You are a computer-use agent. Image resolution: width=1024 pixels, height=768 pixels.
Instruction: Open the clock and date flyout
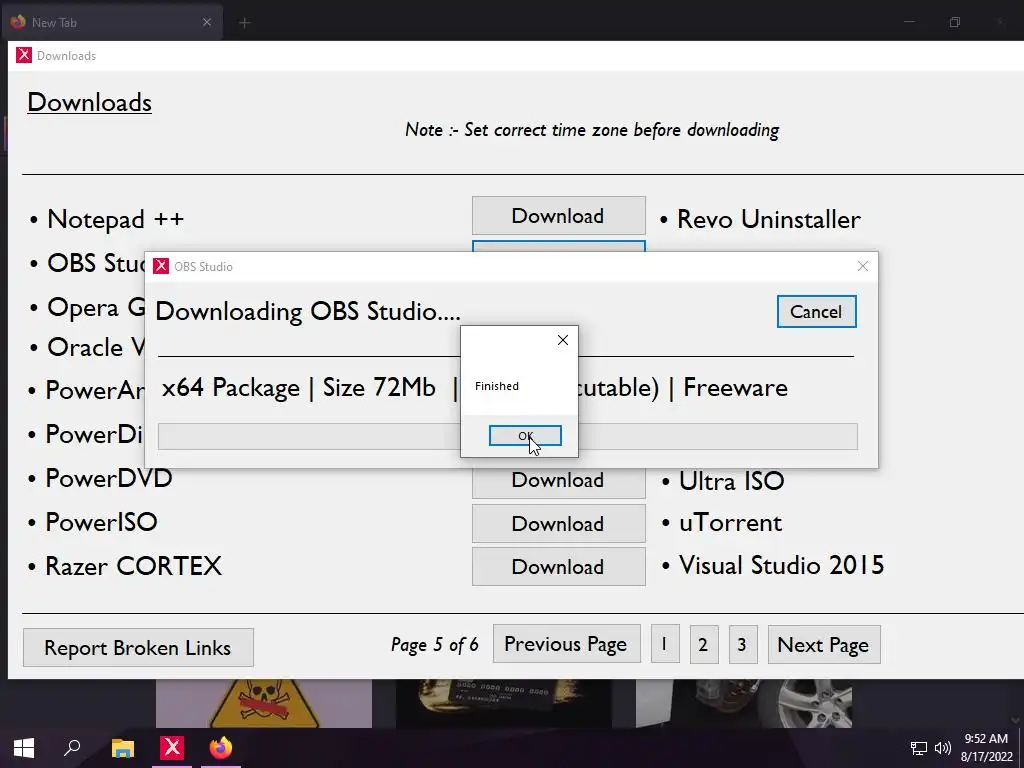tap(987, 748)
